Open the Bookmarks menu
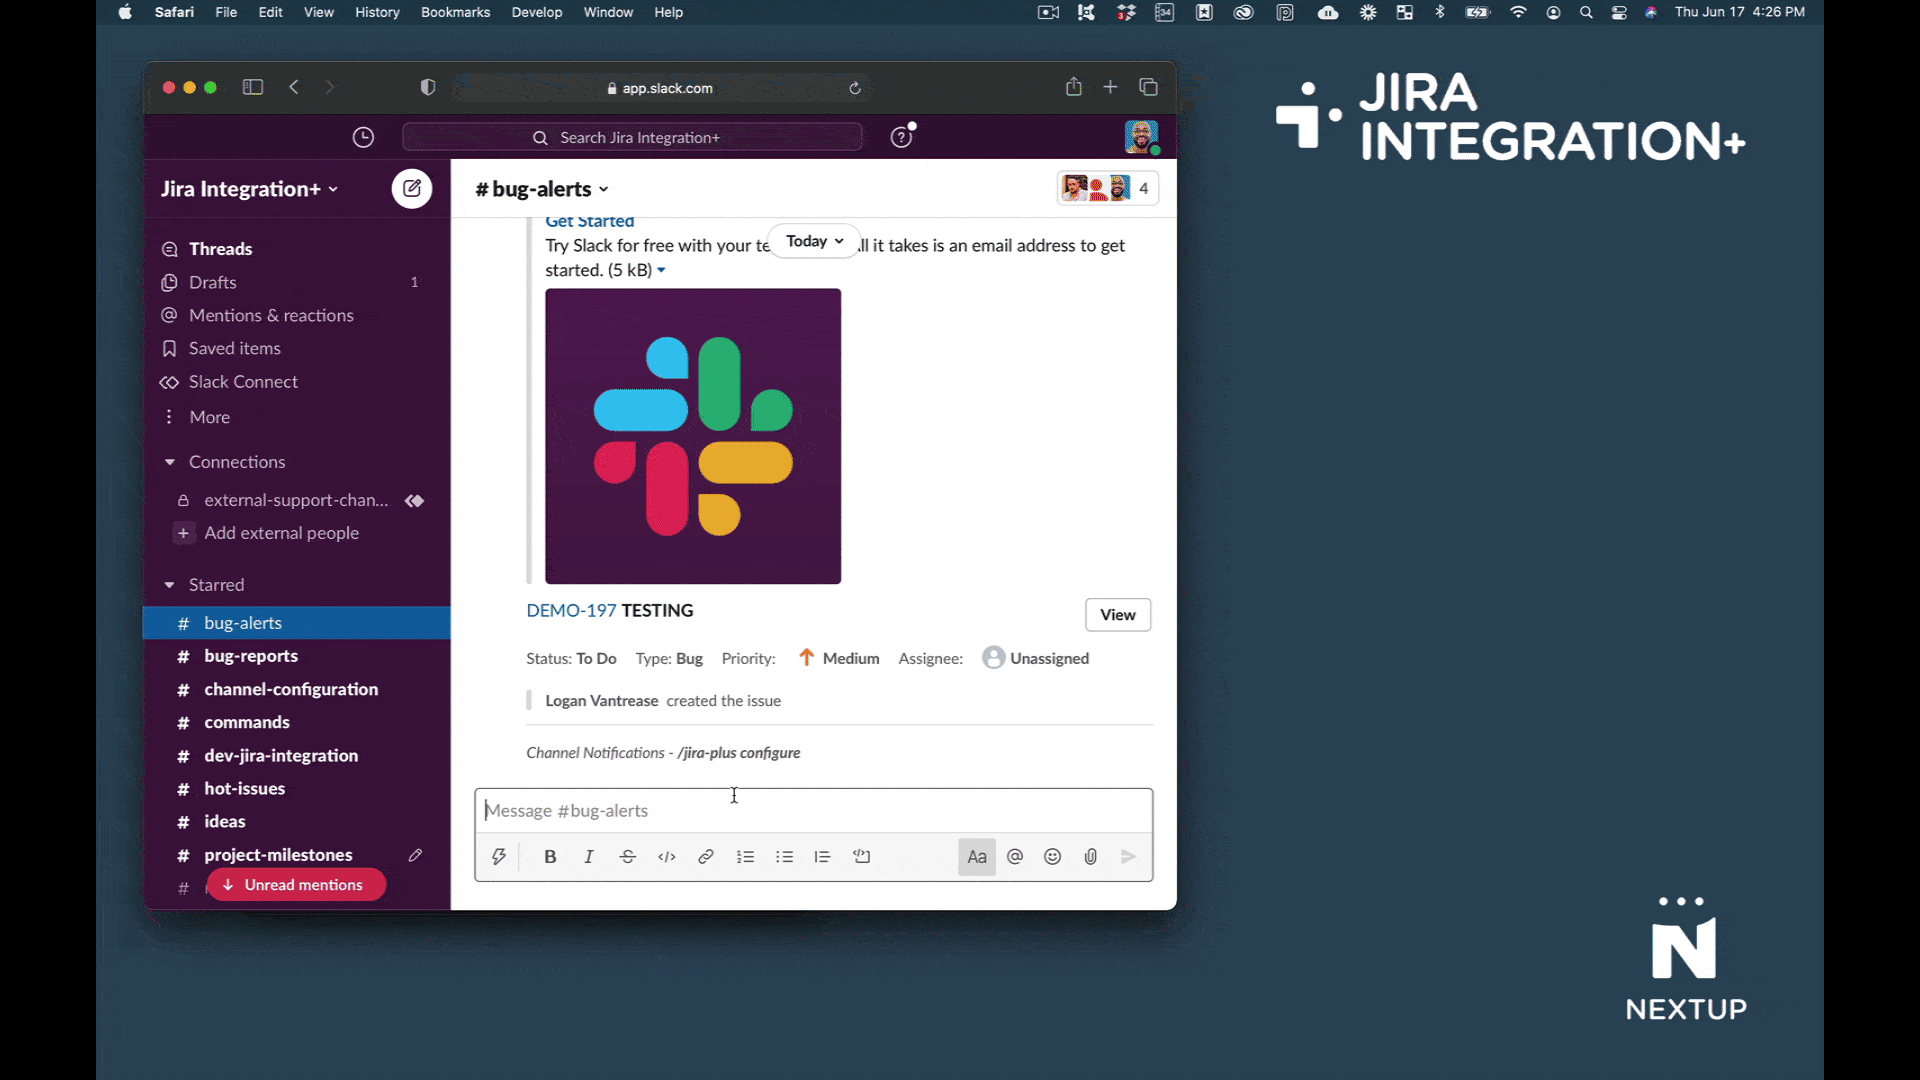Viewport: 1920px width, 1080px height. point(455,12)
